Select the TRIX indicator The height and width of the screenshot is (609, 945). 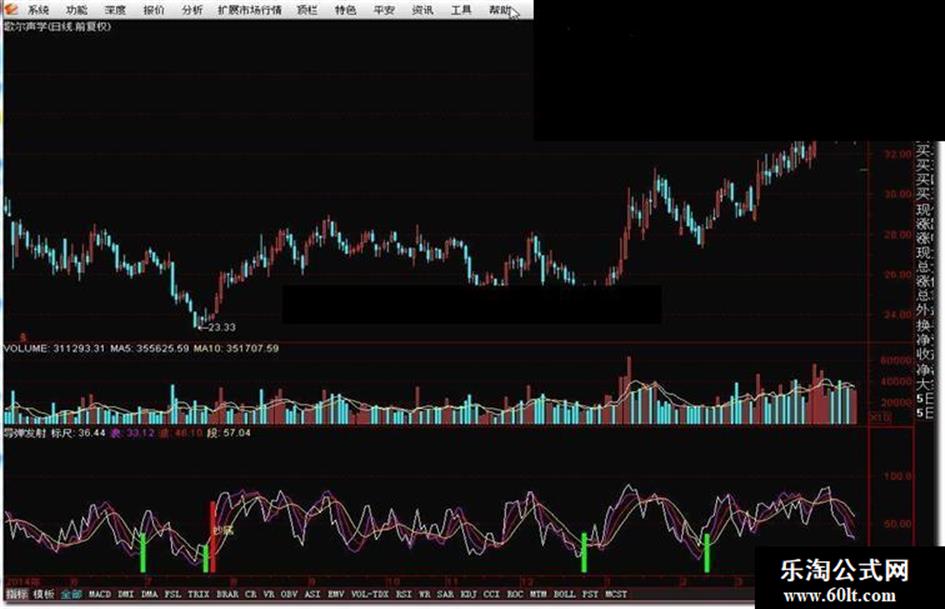point(199,594)
